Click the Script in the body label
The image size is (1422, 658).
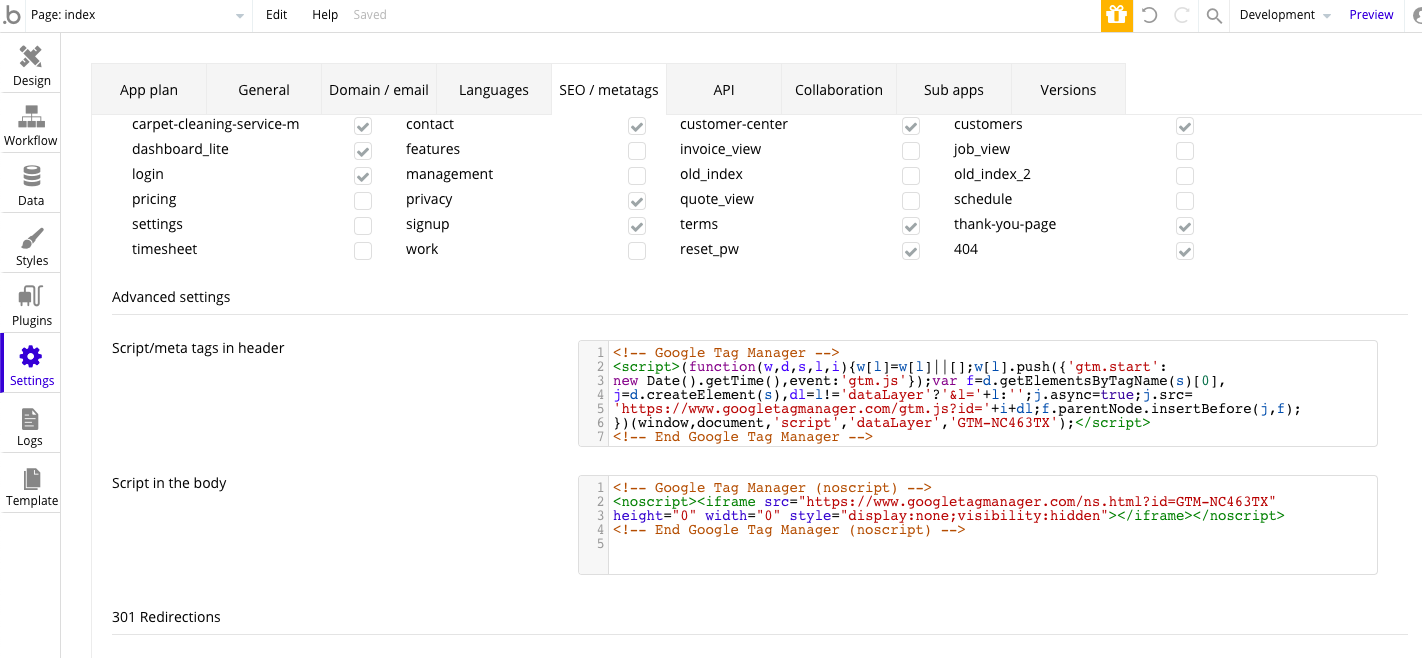169,483
